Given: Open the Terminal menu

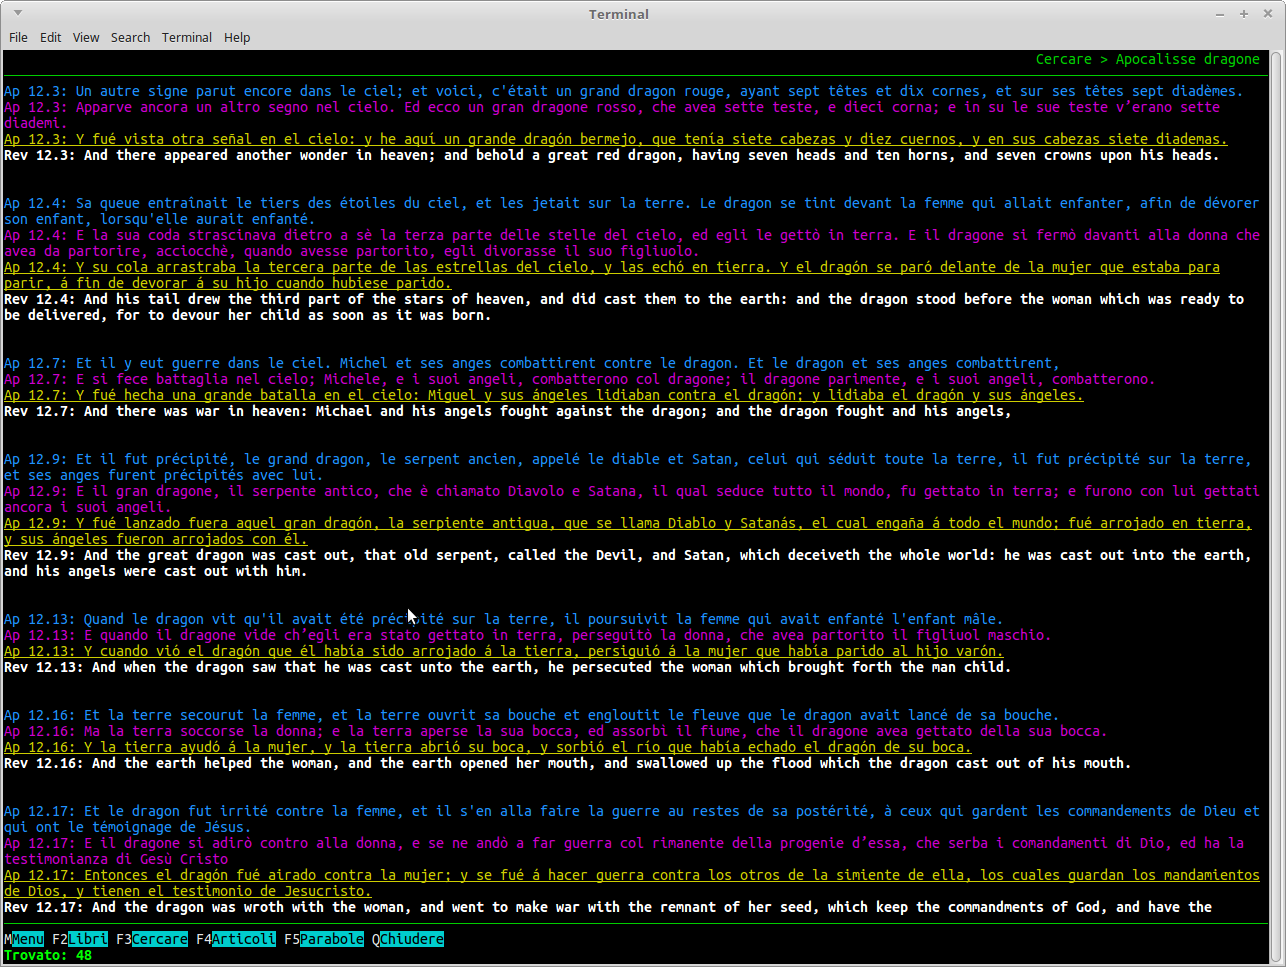Looking at the screenshot, I should click(187, 37).
